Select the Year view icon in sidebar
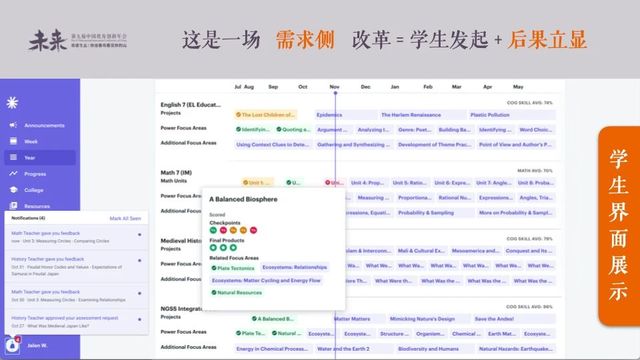640x360 pixels. (13, 157)
